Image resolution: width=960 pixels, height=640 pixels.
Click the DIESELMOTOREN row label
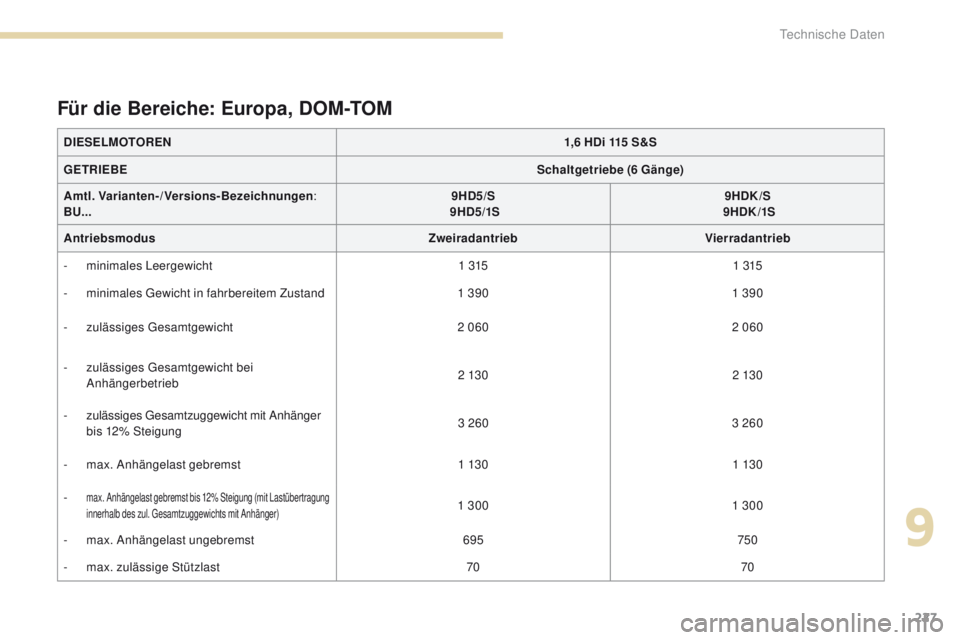tap(117, 143)
